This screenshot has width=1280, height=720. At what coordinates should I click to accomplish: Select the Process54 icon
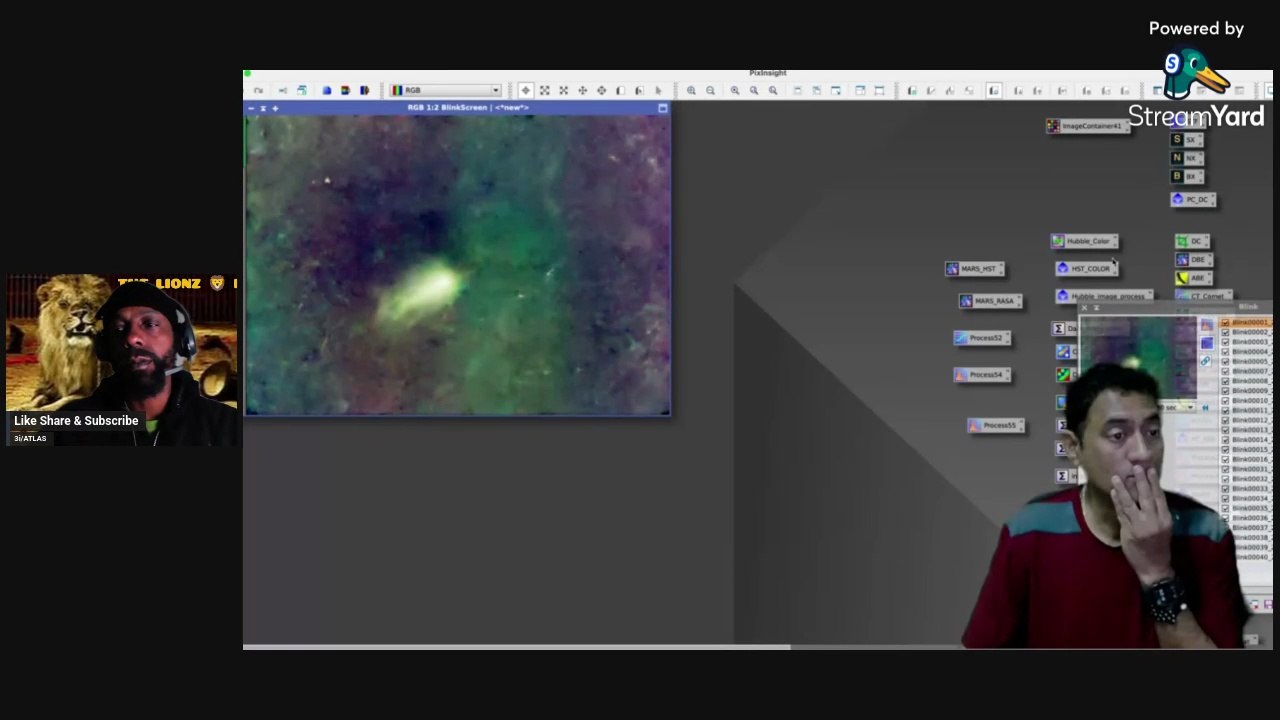coord(982,375)
